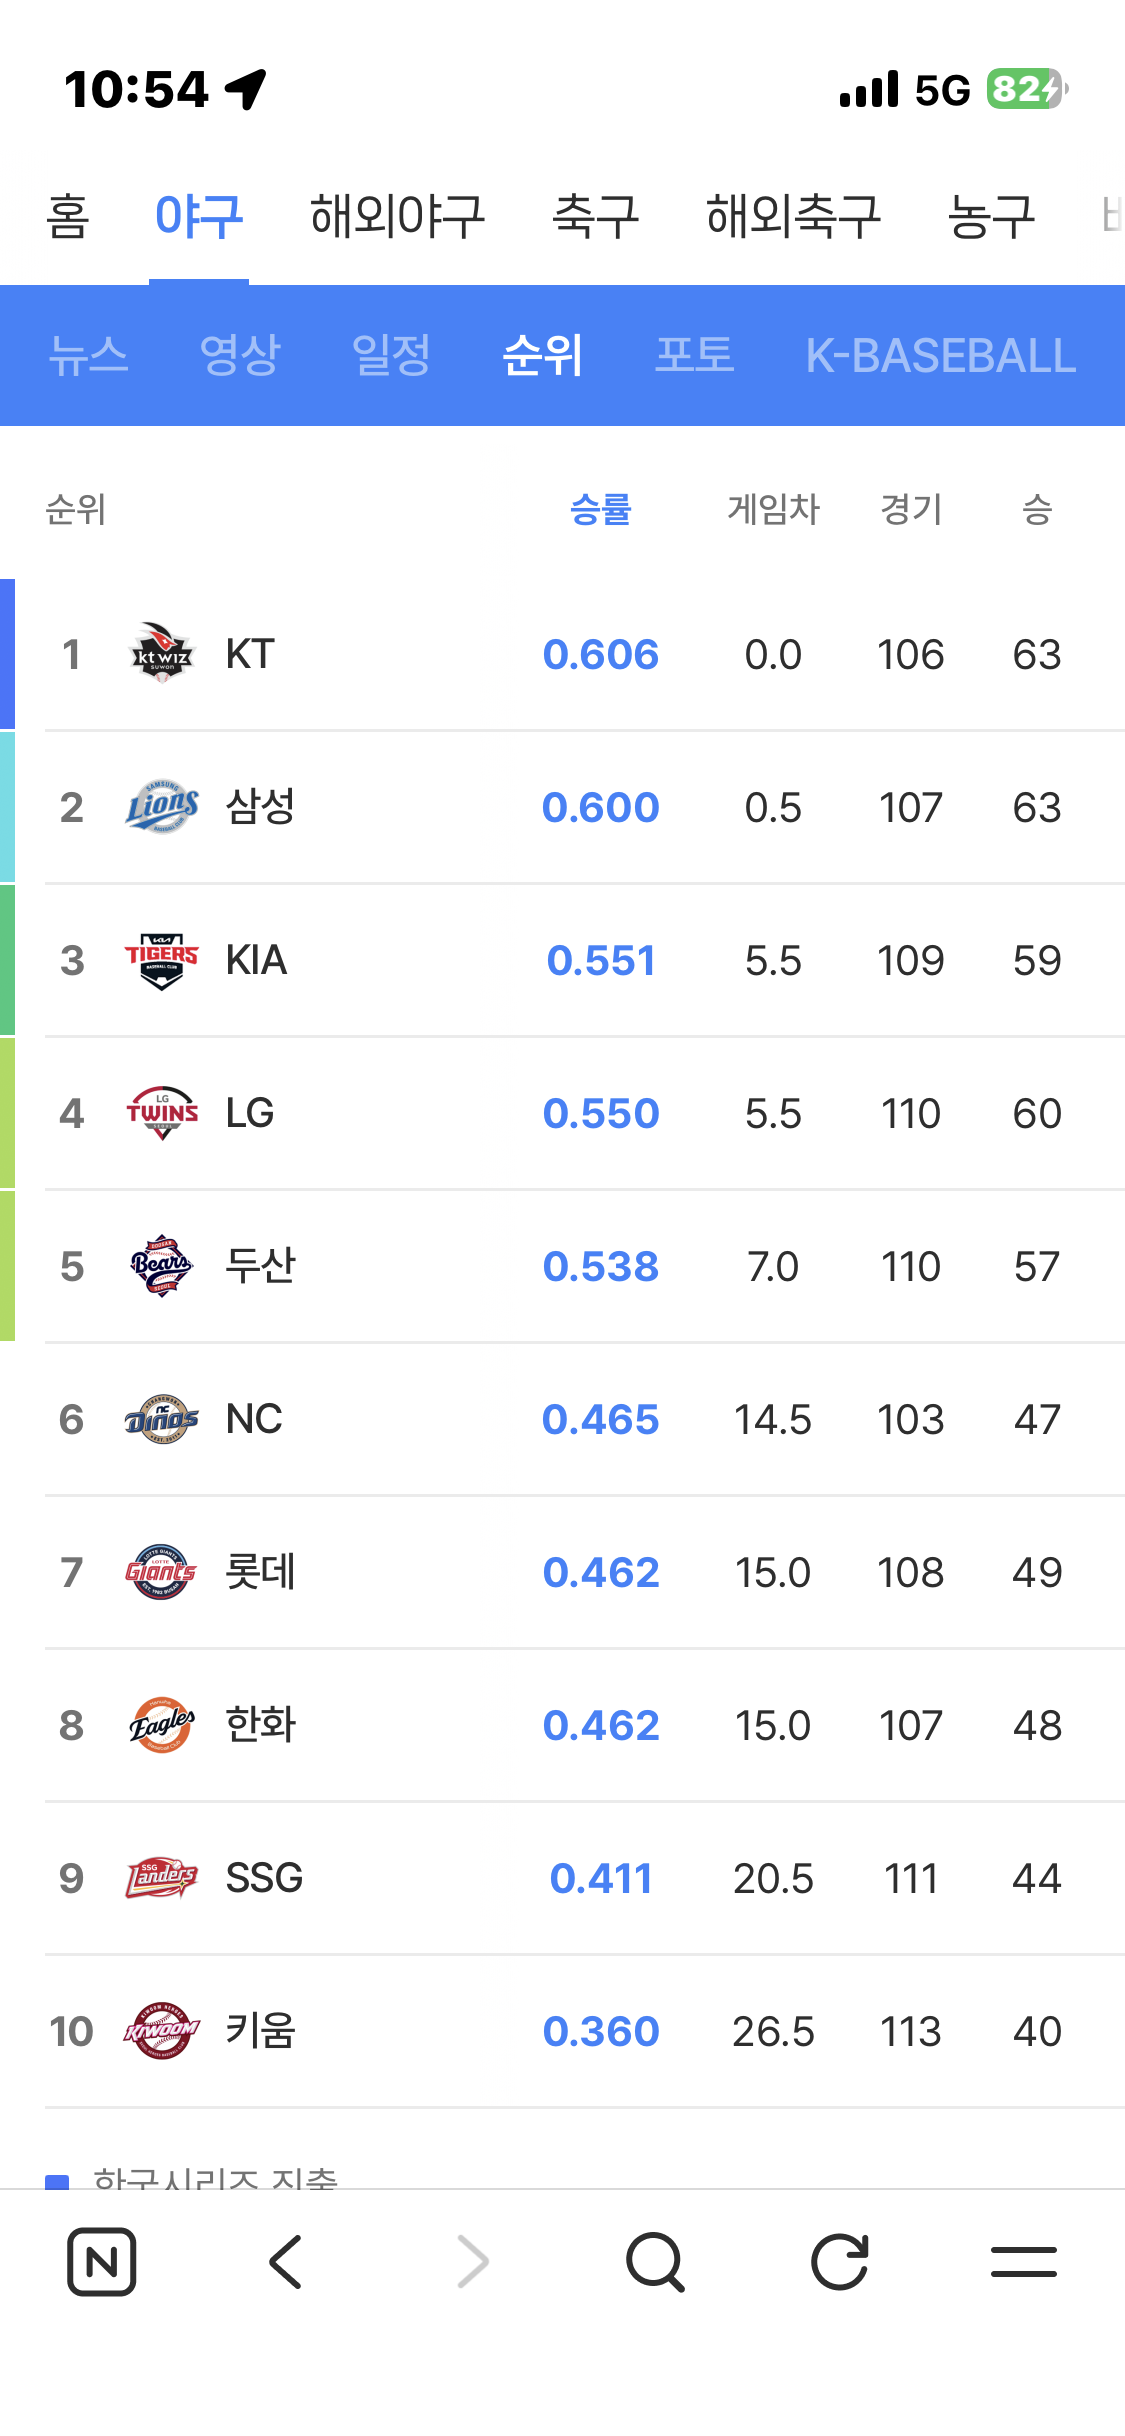Sort standings by 승률 column
This screenshot has width=1125, height=2436.
[x=600, y=510]
